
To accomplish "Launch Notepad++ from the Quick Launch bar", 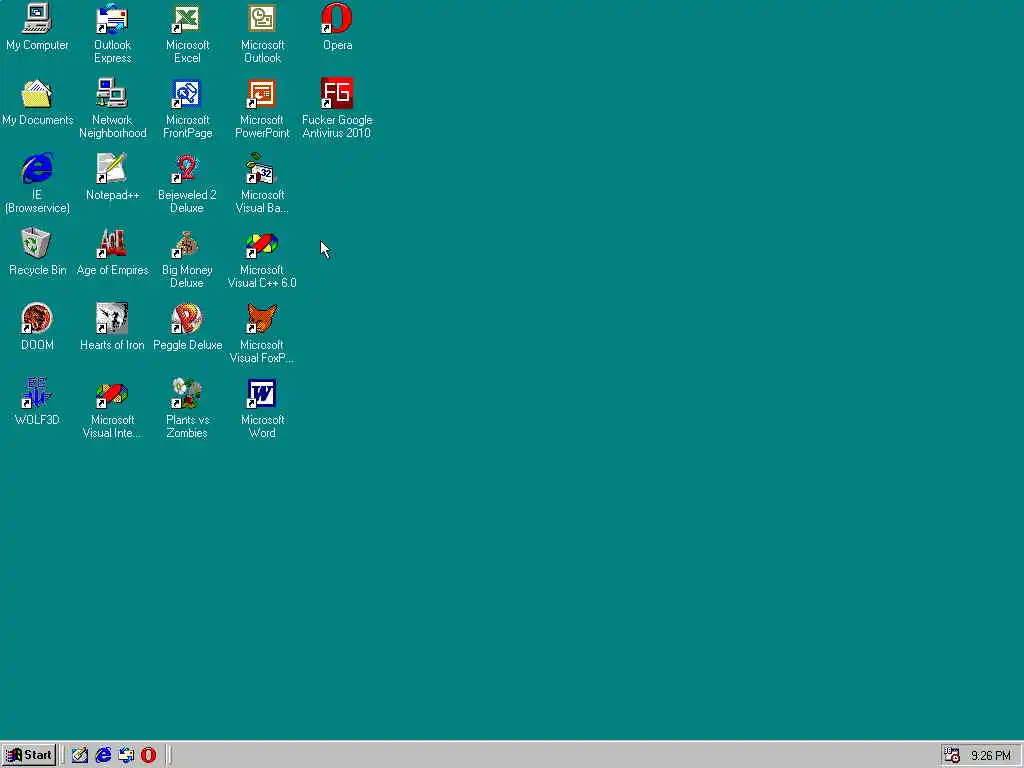I will 80,755.
